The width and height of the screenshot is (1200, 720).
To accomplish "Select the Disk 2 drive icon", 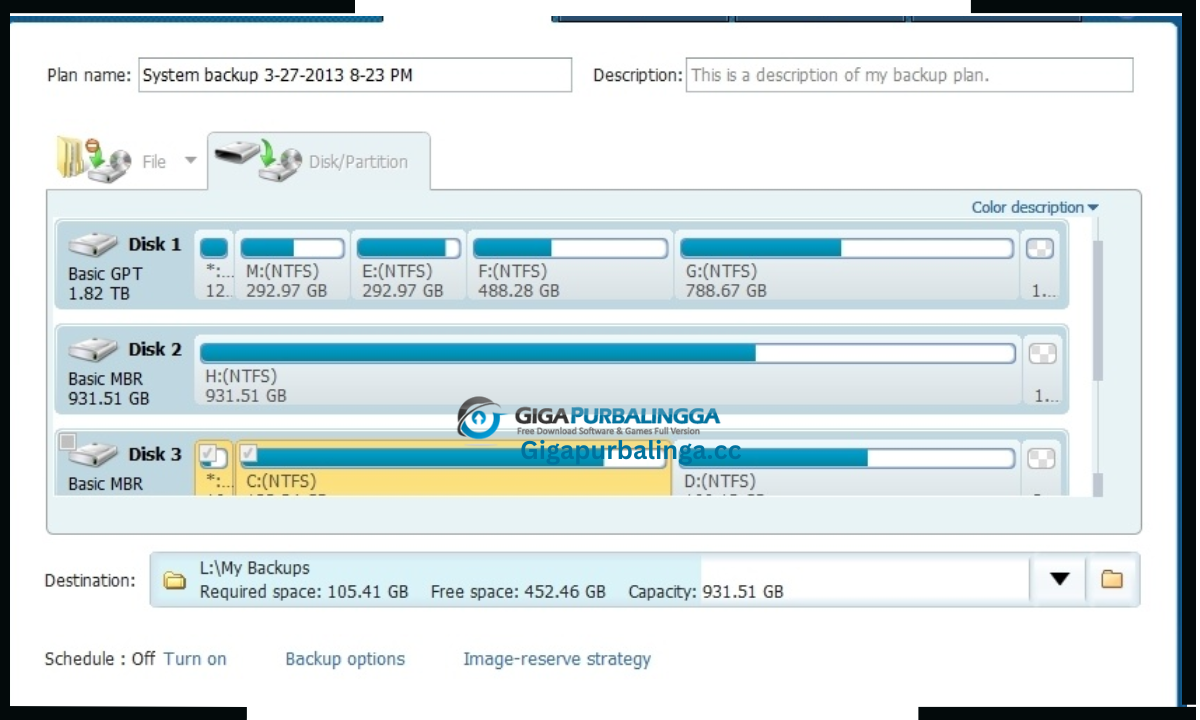I will 93,350.
